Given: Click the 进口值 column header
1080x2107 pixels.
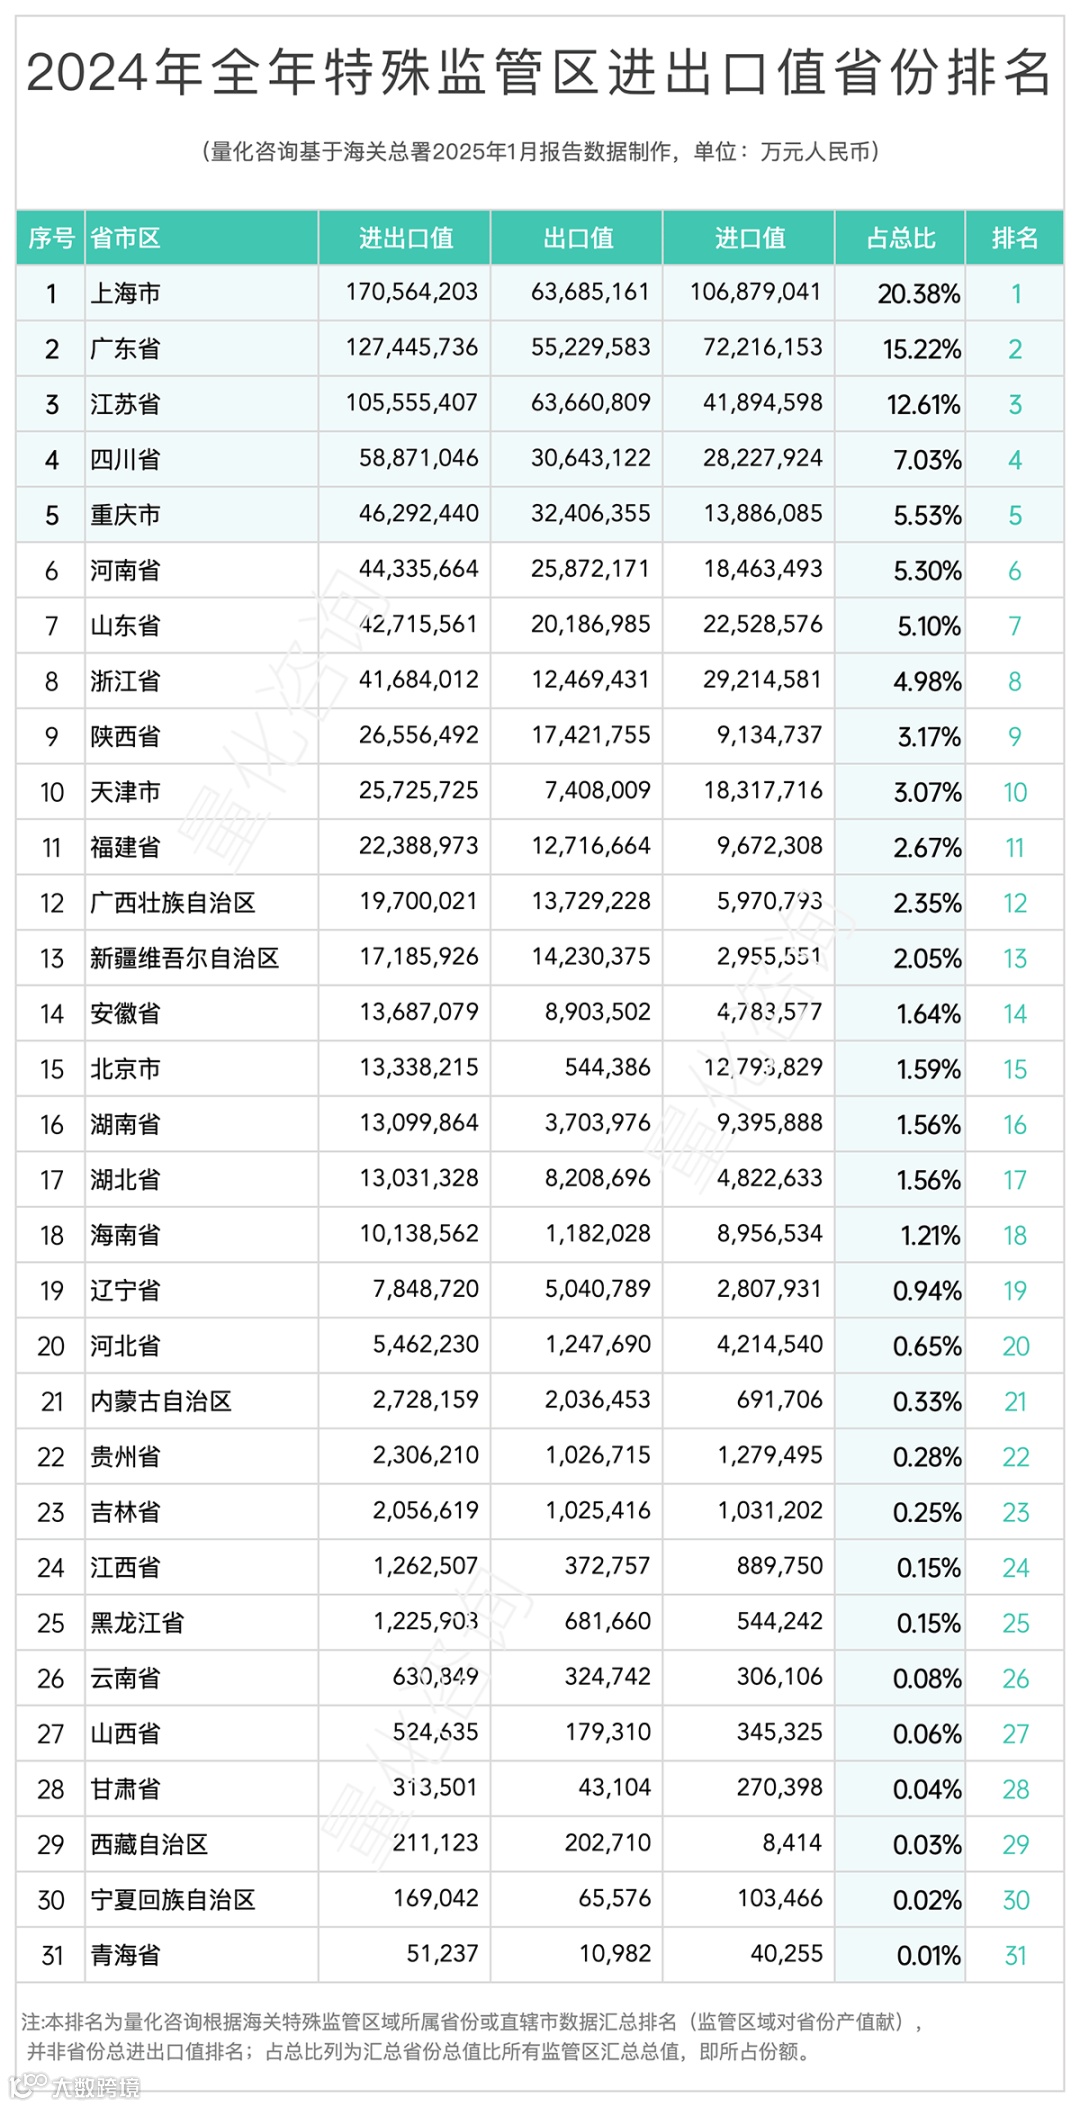Looking at the screenshot, I should tap(750, 238).
